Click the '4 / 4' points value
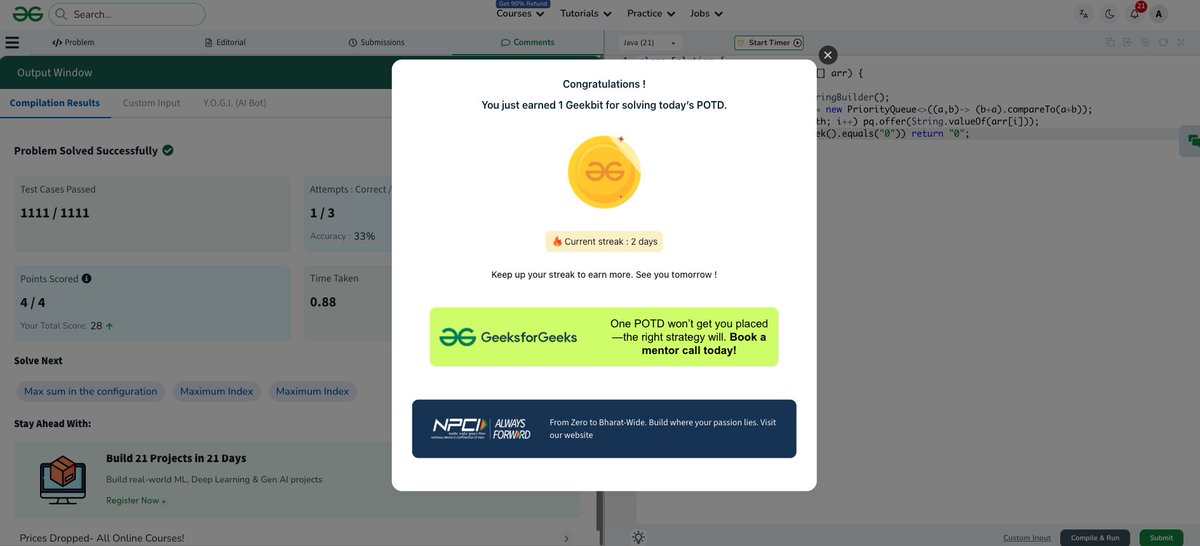The height and width of the screenshot is (546, 1200). click(x=33, y=302)
